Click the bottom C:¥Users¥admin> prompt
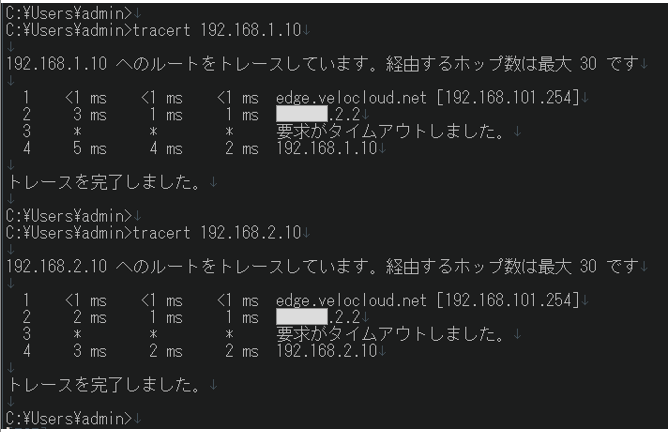Image resolution: width=672 pixels, height=432 pixels. 69,418
